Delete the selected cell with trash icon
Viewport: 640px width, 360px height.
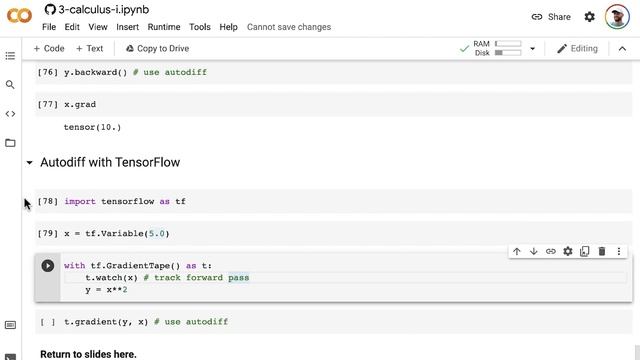[602, 251]
